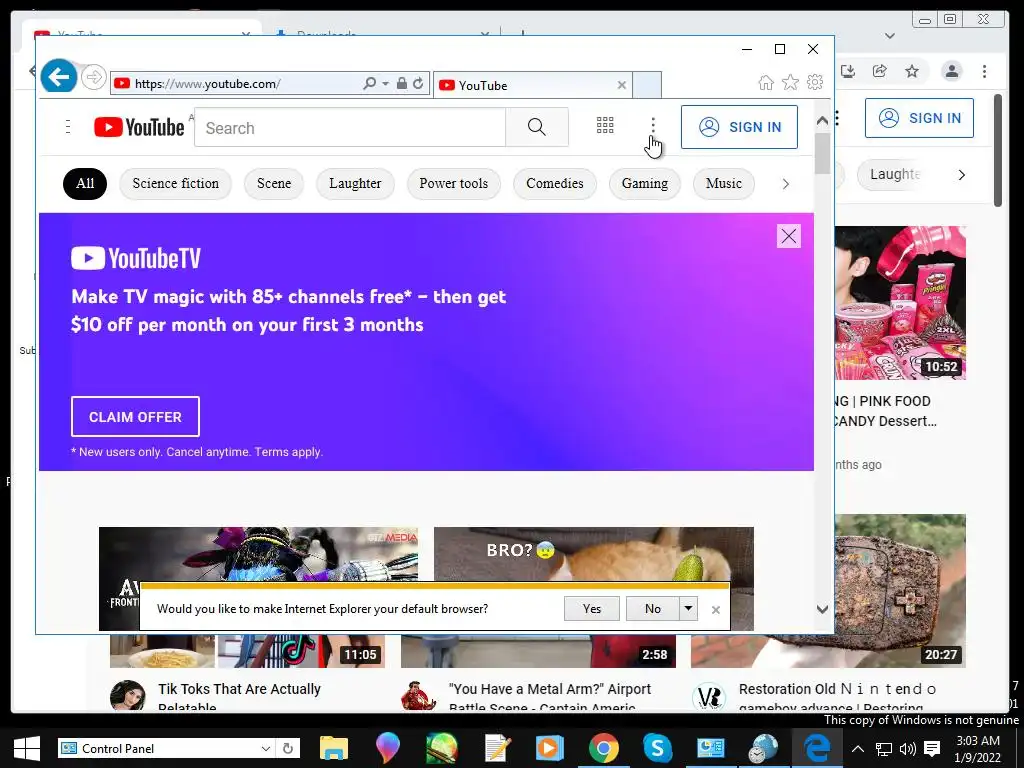The width and height of the screenshot is (1024, 768).
Task: Open the IE Tools gear icon
Action: (815, 82)
